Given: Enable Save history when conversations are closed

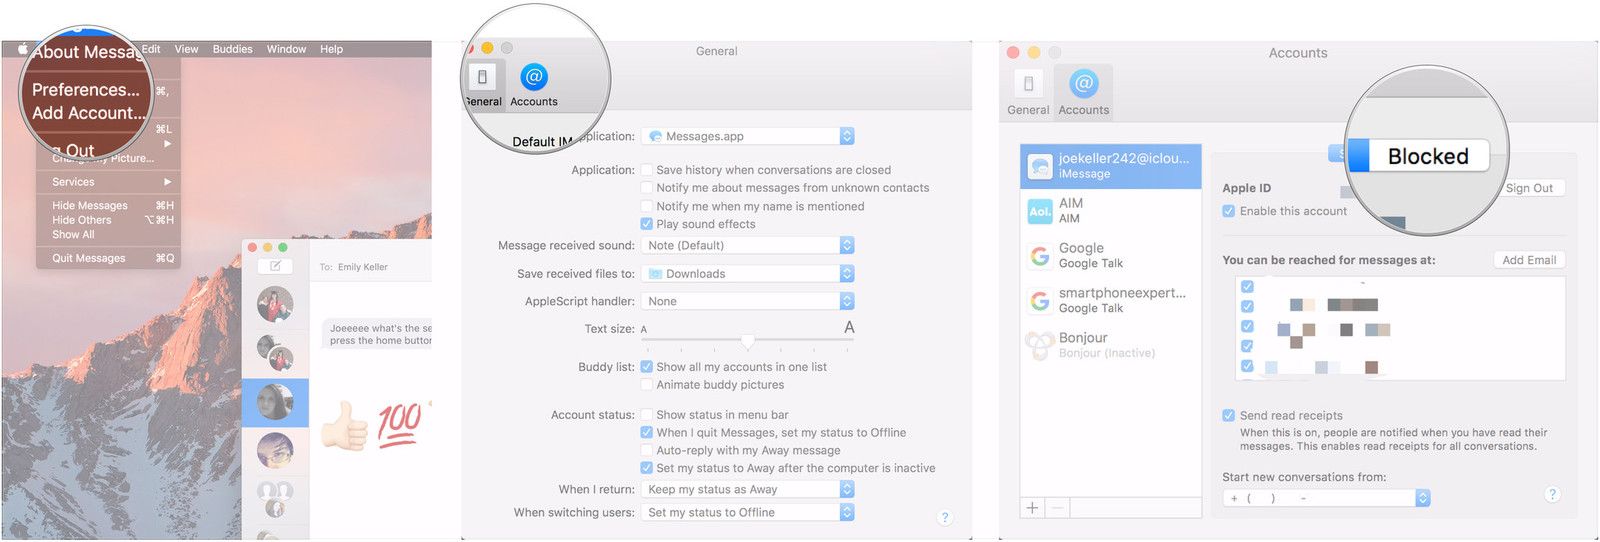Looking at the screenshot, I should coord(647,170).
